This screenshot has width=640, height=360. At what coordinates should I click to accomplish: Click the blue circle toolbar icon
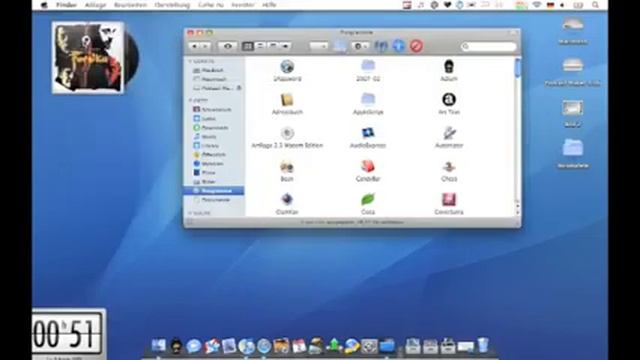pos(398,46)
